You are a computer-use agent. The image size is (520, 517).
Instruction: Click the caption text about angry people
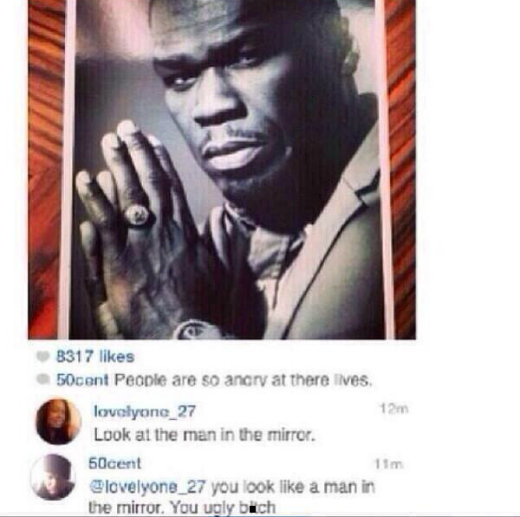[243, 380]
